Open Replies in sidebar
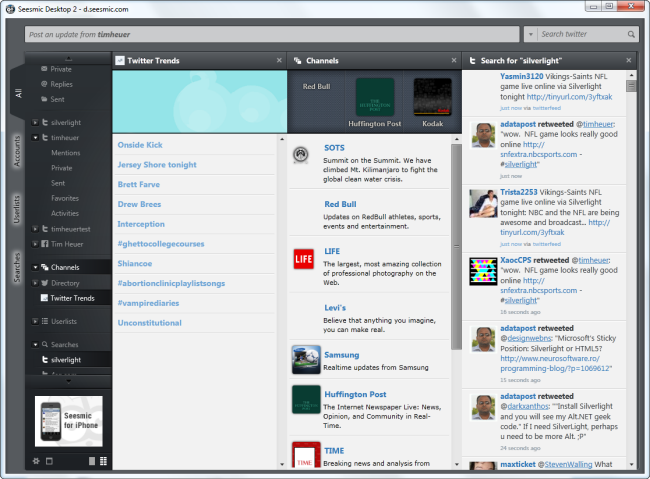 61,84
